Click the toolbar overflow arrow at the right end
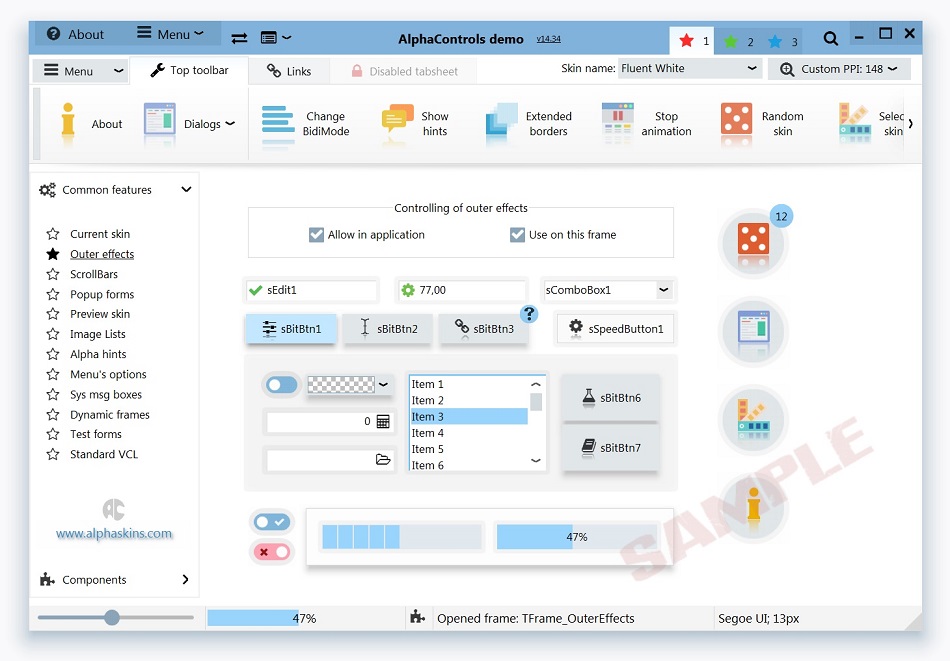This screenshot has width=950, height=661. click(x=911, y=124)
